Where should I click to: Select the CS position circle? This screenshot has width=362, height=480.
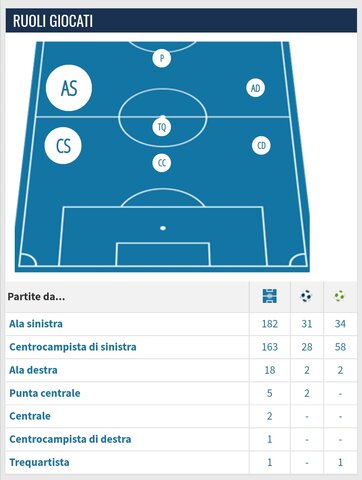tap(63, 146)
